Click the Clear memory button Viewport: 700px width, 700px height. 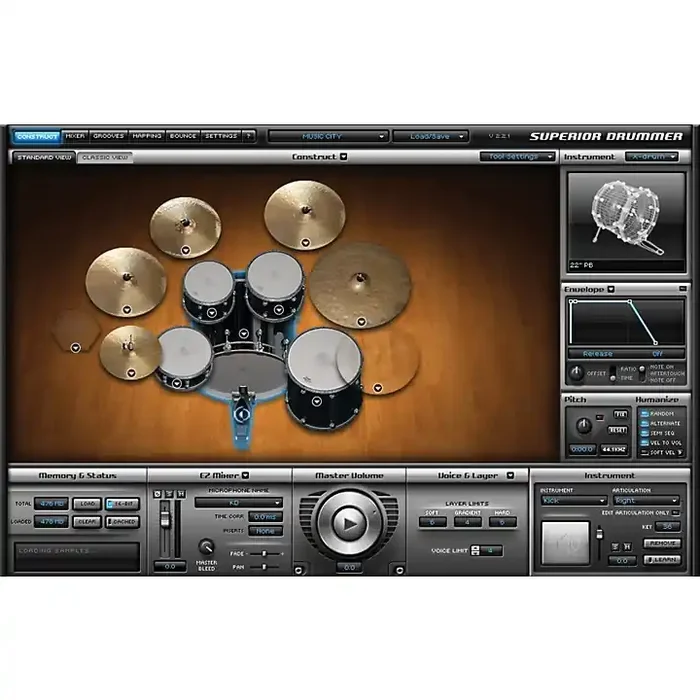point(87,521)
